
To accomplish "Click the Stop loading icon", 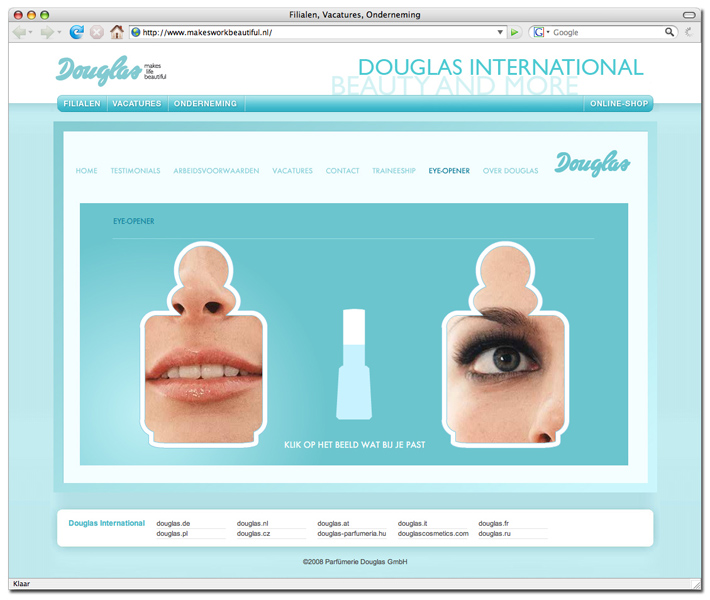I will 96,32.
